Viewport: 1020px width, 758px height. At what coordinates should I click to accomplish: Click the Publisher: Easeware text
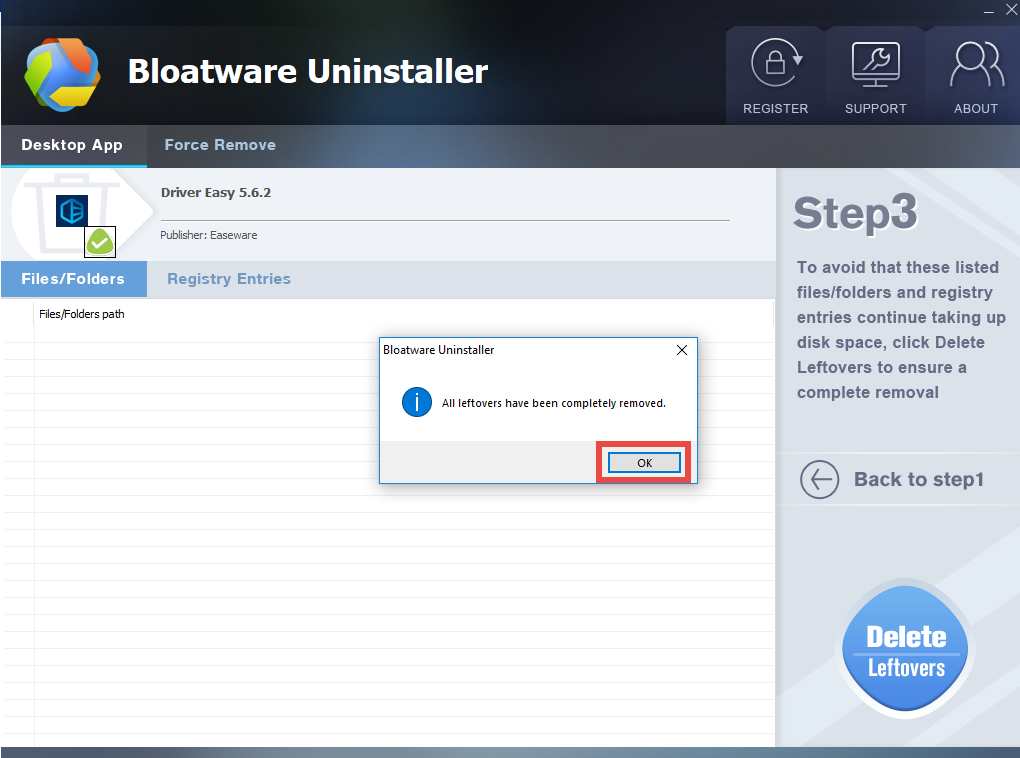[x=208, y=236]
